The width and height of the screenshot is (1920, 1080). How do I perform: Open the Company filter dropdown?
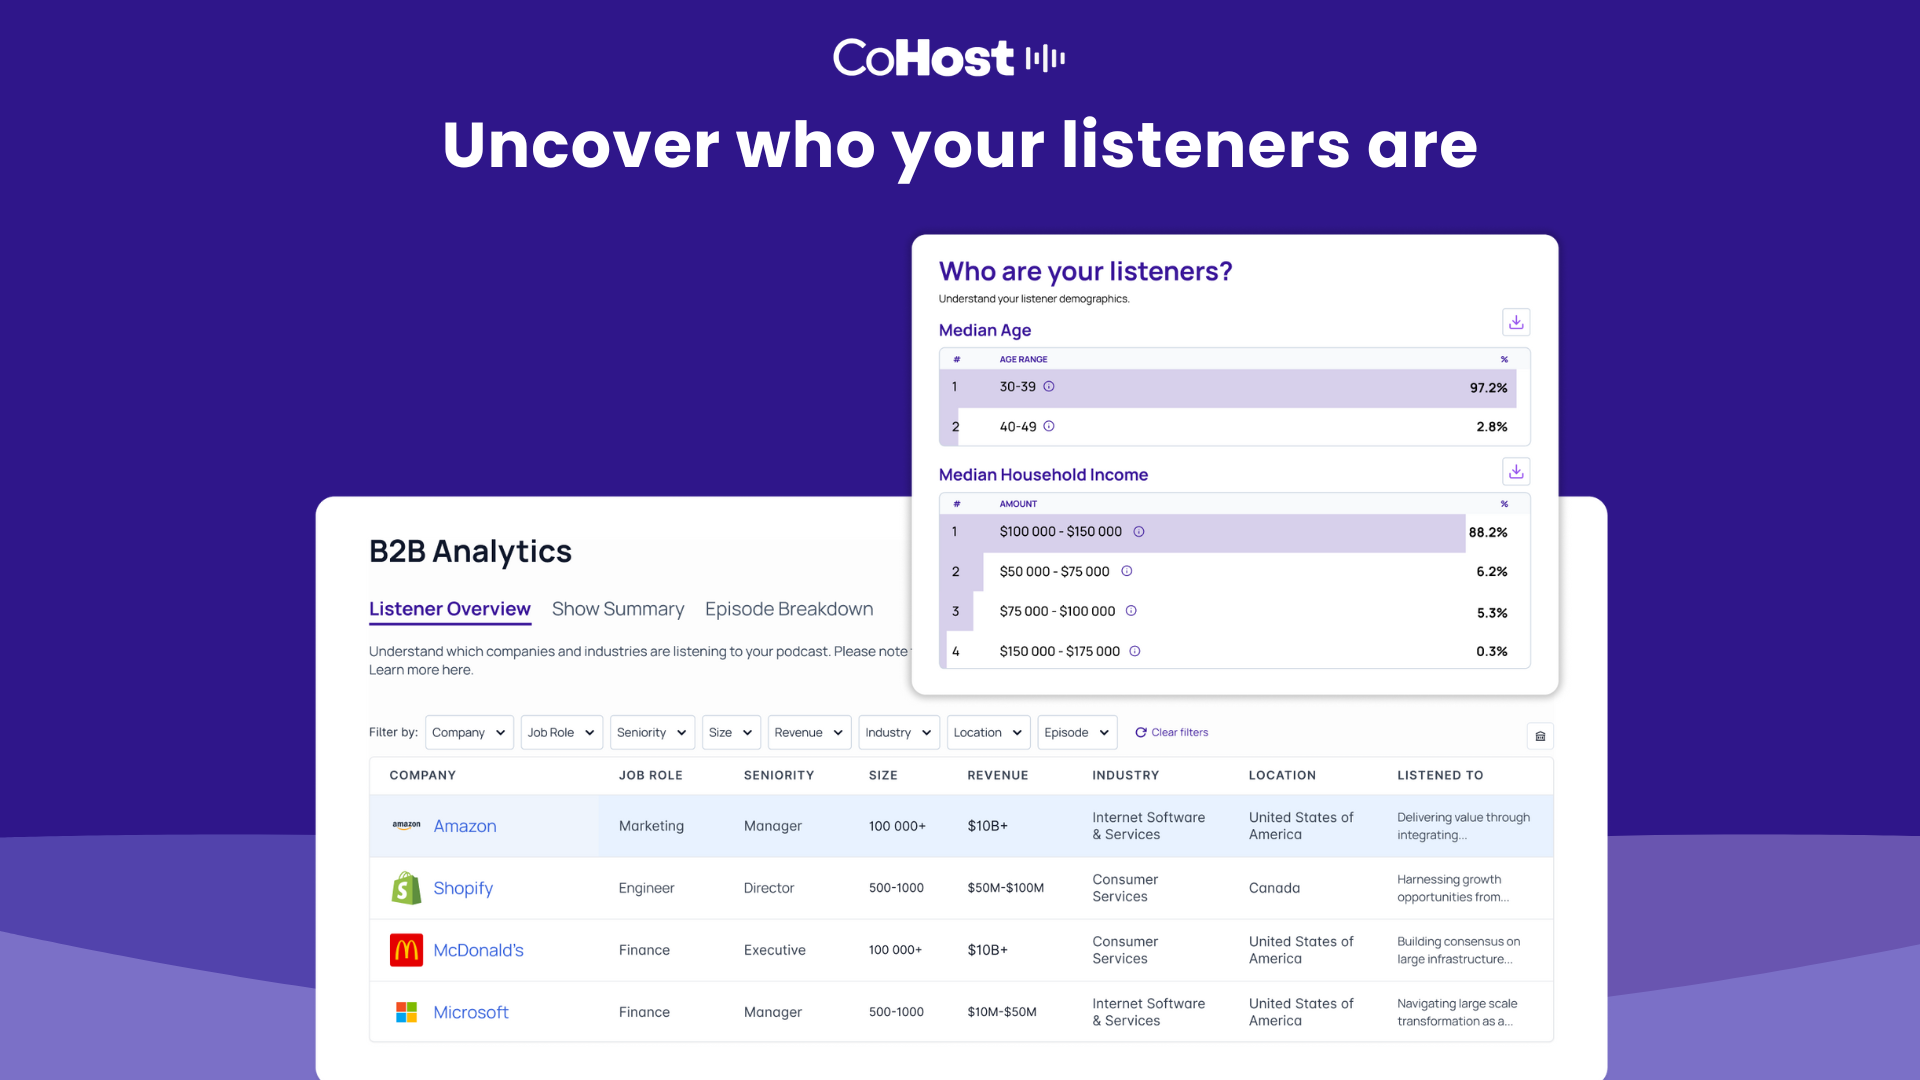(469, 733)
